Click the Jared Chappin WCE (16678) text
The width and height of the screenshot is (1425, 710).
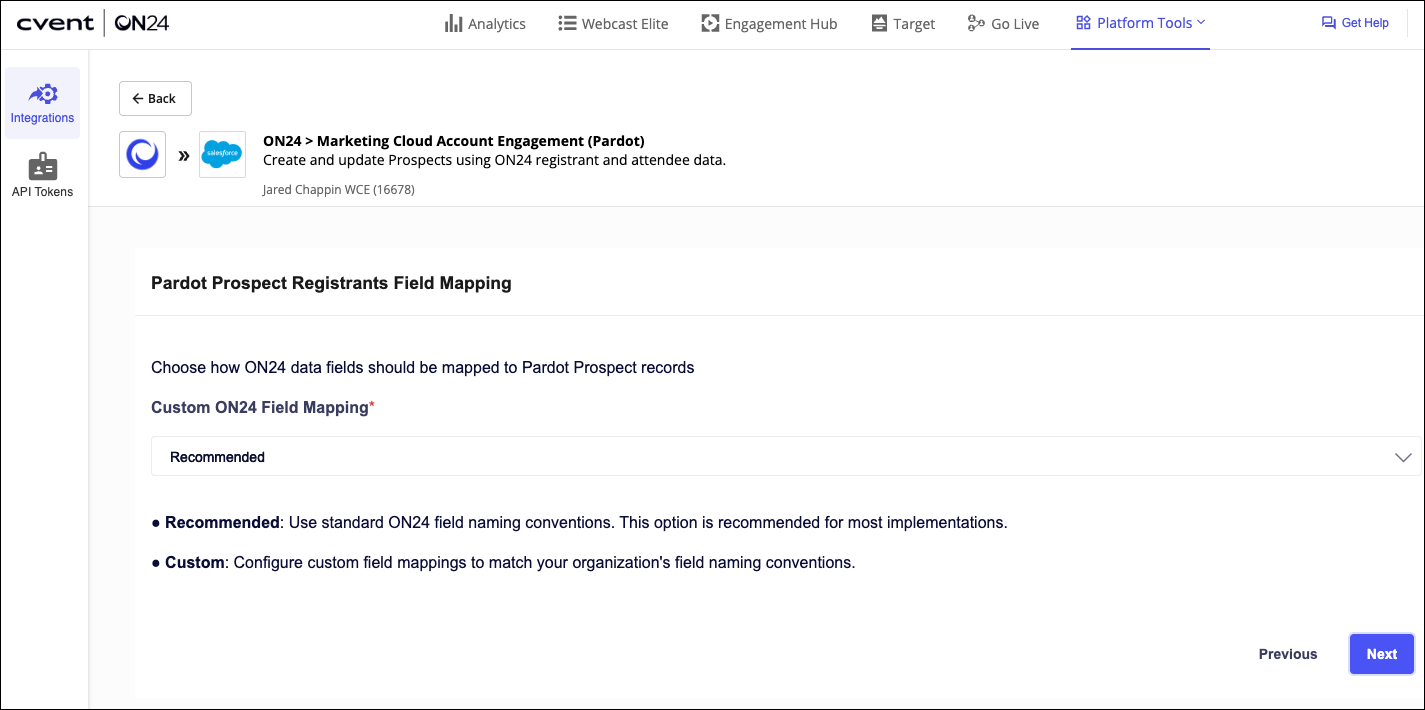tap(338, 189)
